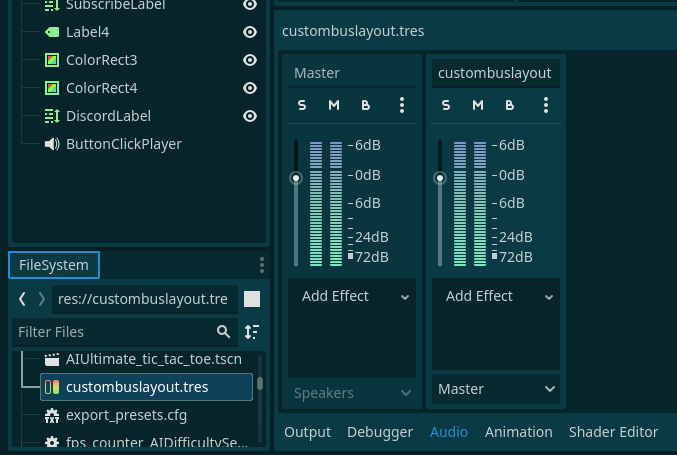Toggle FileSystem split view mode button
677x455 pixels.
(252, 299)
